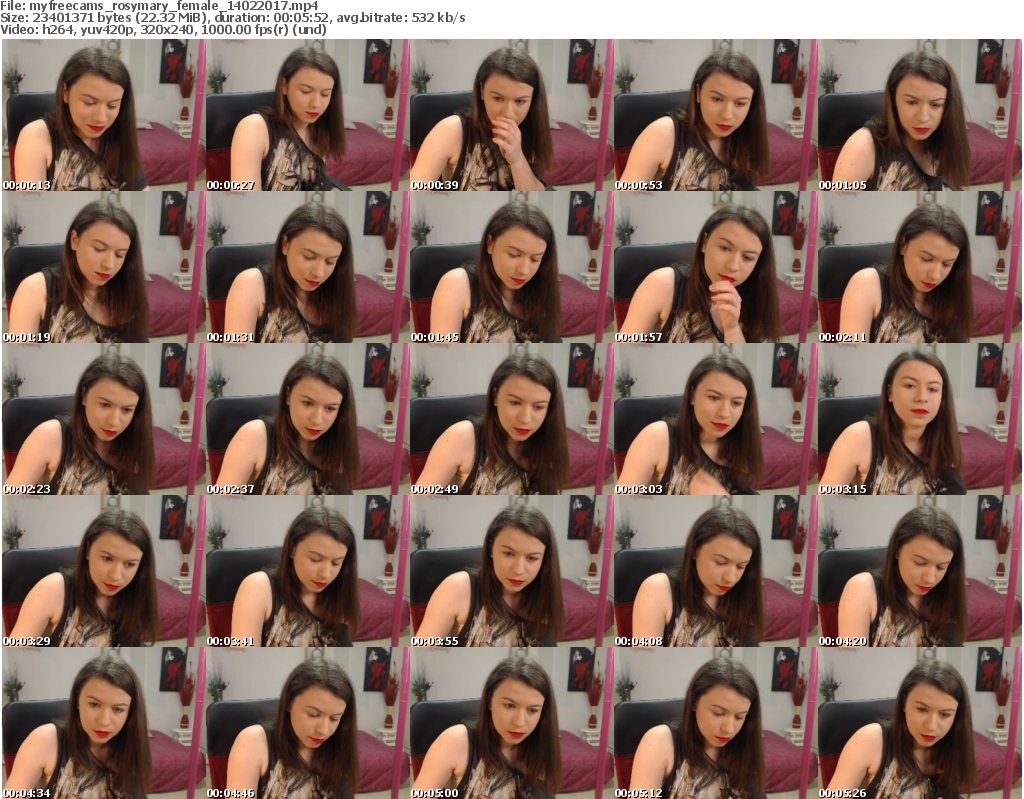Select the thumbnail stamped 00:05:26

coord(919,723)
